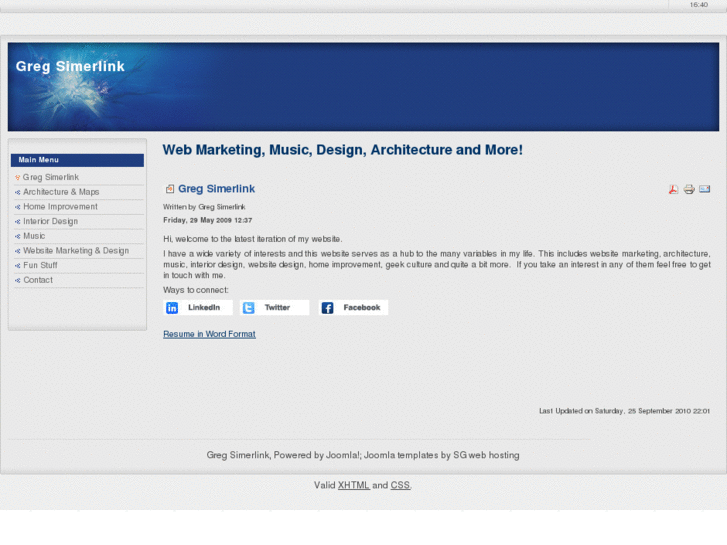This screenshot has width=727, height=545.
Task: Click the 'Last Updated on Saturday' line
Action: pyautogui.click(x=624, y=411)
